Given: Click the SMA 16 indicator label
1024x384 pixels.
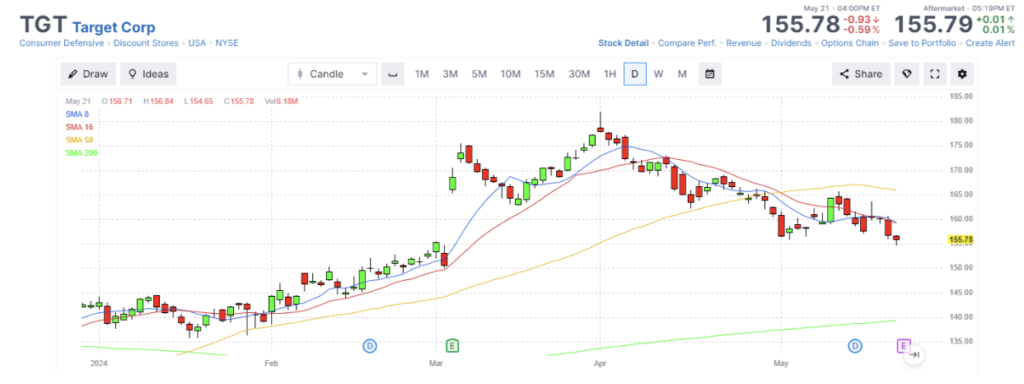Looking at the screenshot, I should [x=79, y=127].
